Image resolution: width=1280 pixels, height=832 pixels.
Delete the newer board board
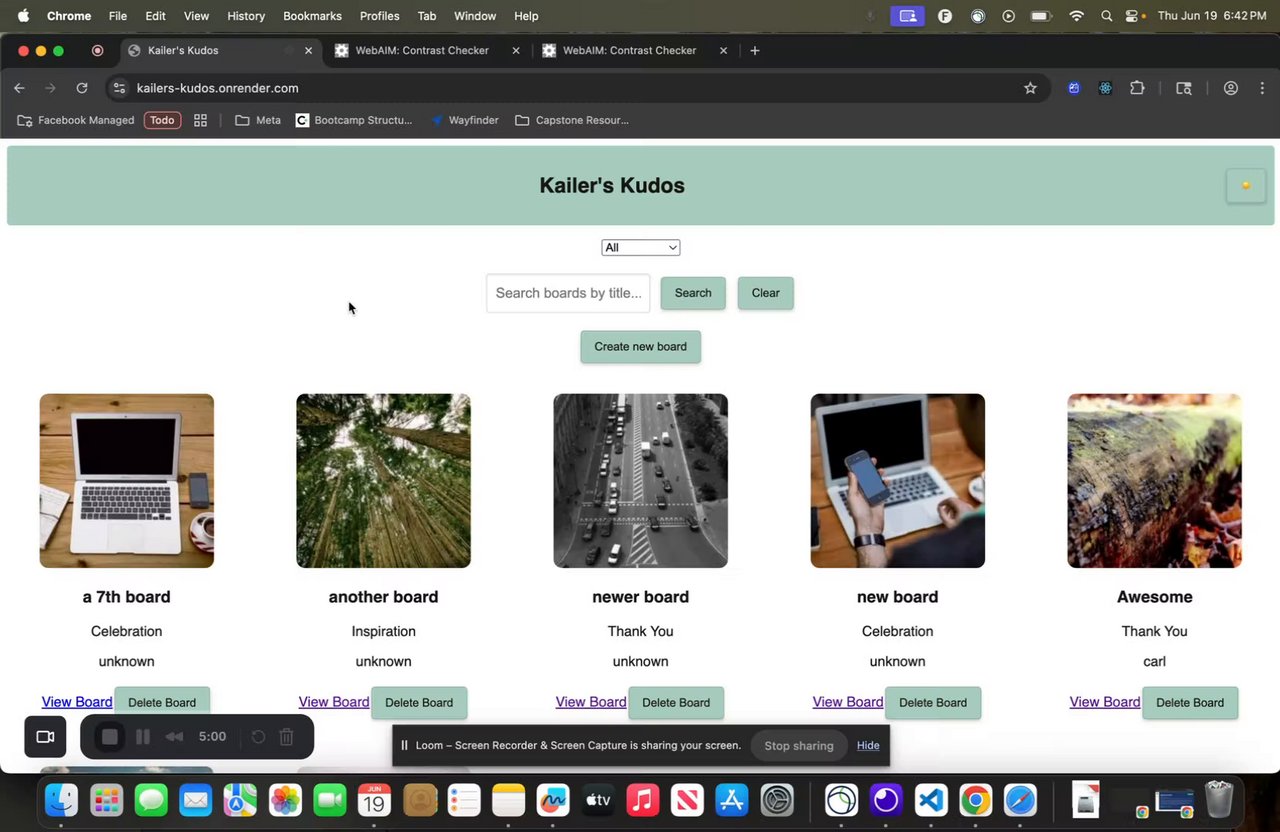pyautogui.click(x=676, y=702)
